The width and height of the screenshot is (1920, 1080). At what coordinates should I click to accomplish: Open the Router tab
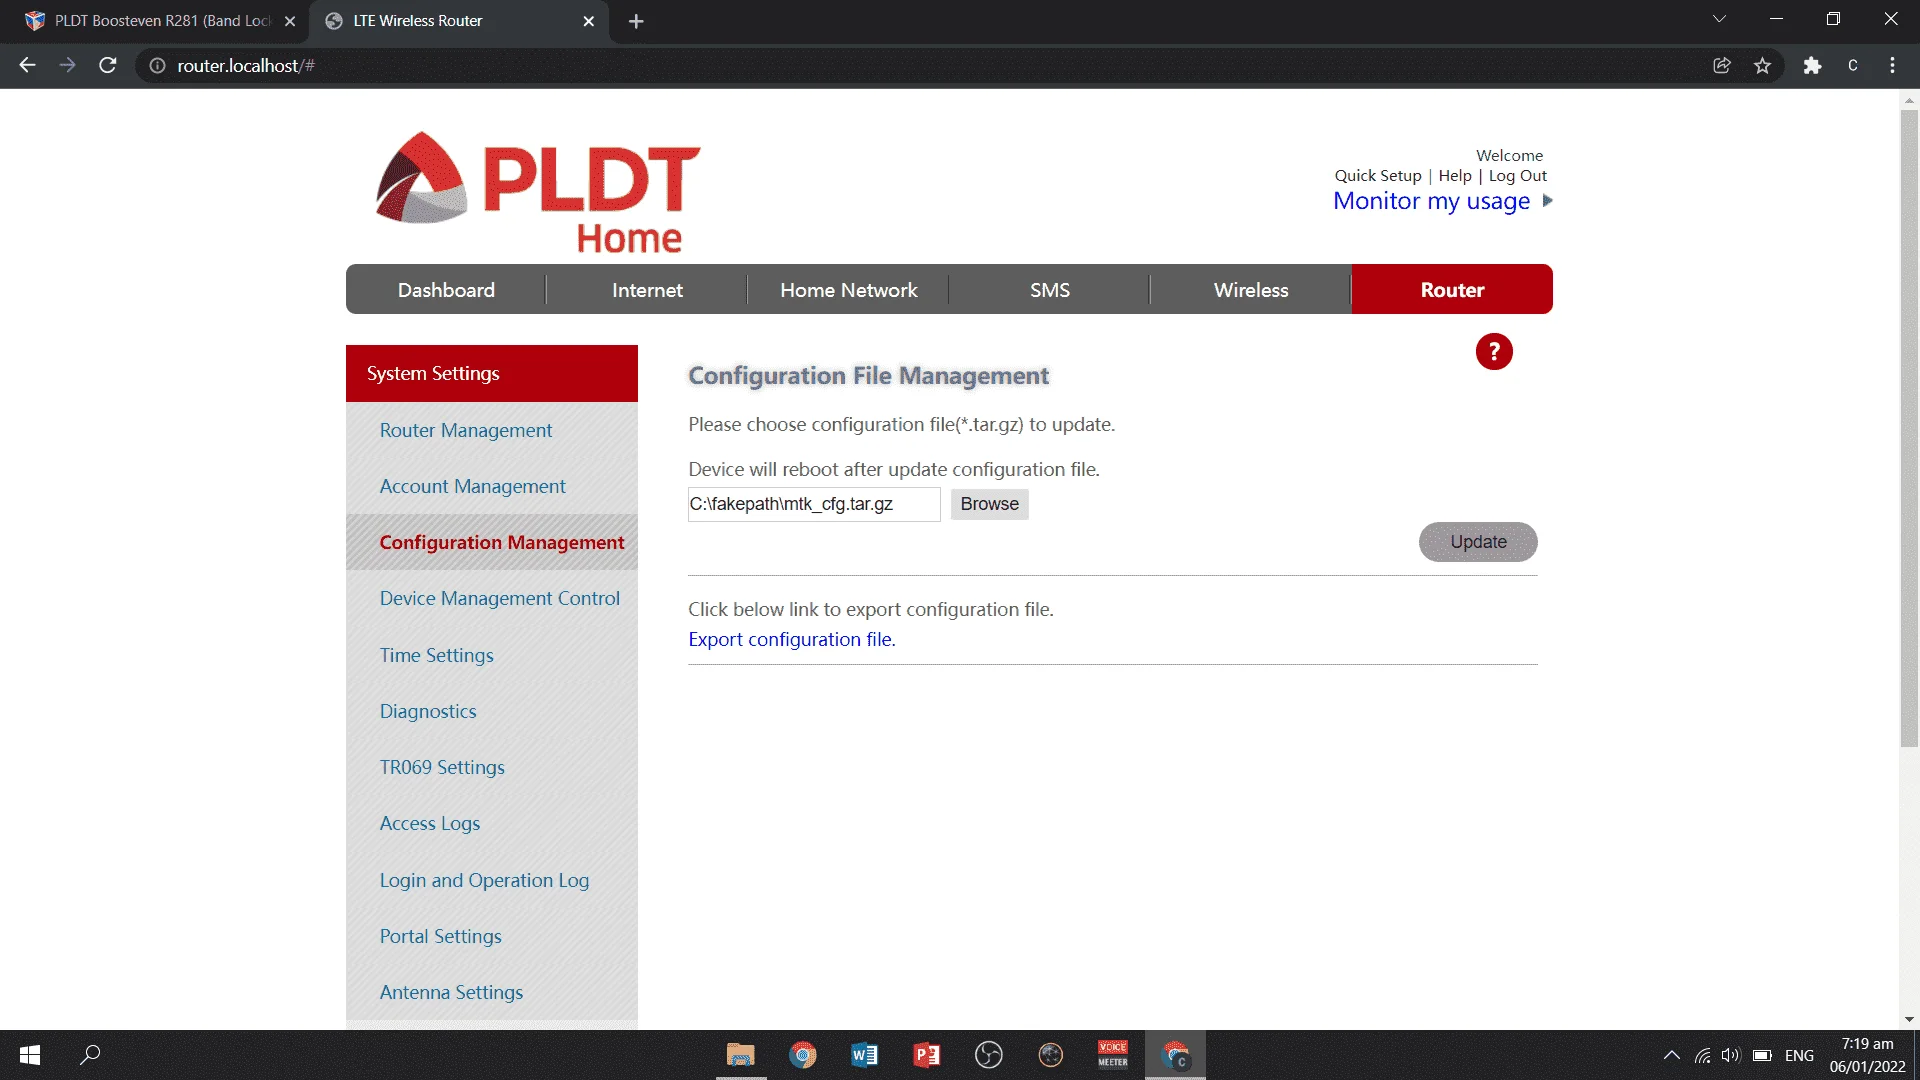click(x=1452, y=290)
